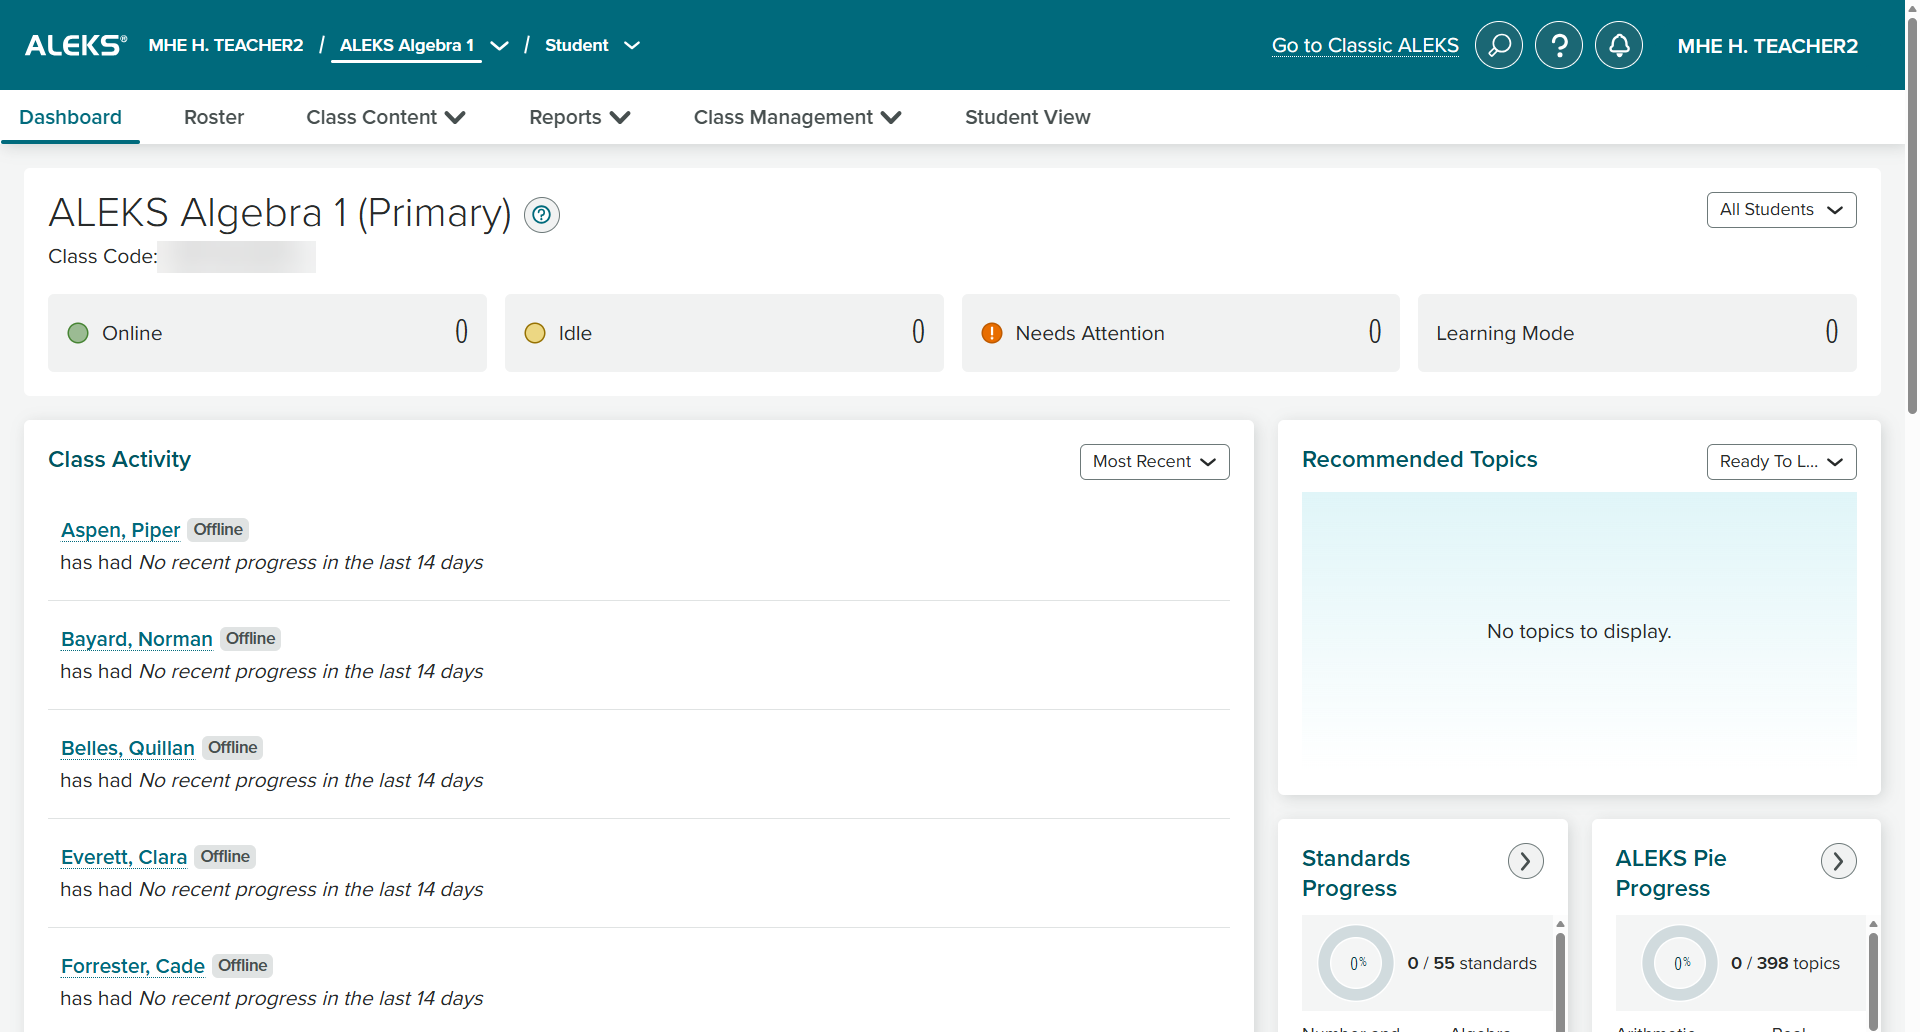Go to the Roster tab
The image size is (1920, 1032).
coord(214,117)
